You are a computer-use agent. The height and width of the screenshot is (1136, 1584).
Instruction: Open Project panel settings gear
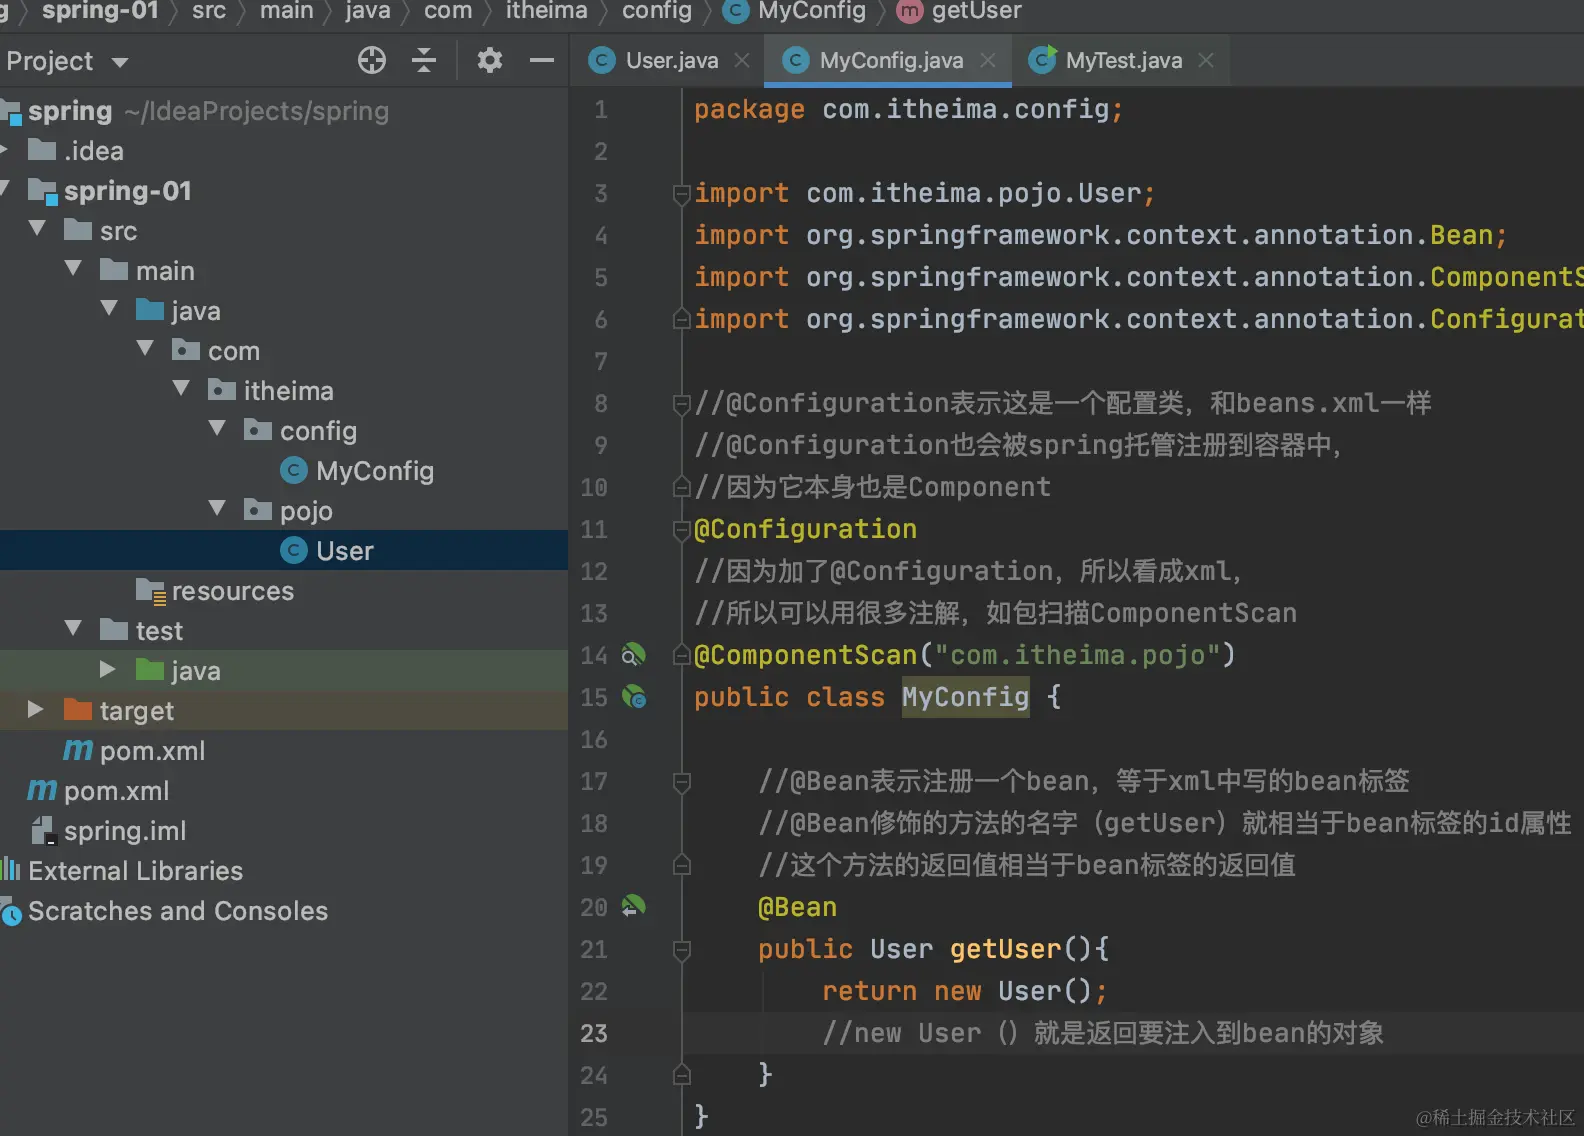[x=489, y=61]
